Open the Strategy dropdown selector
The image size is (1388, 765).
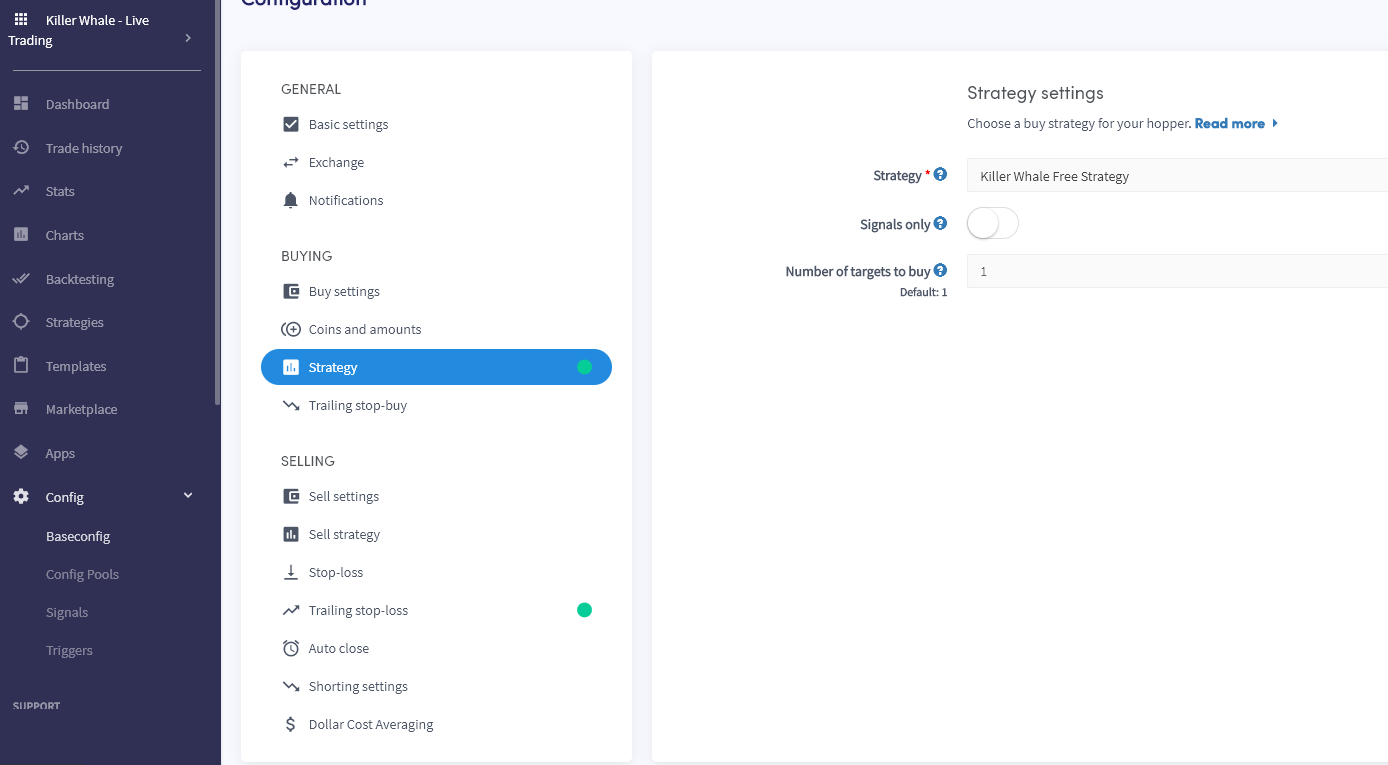(x=1176, y=176)
